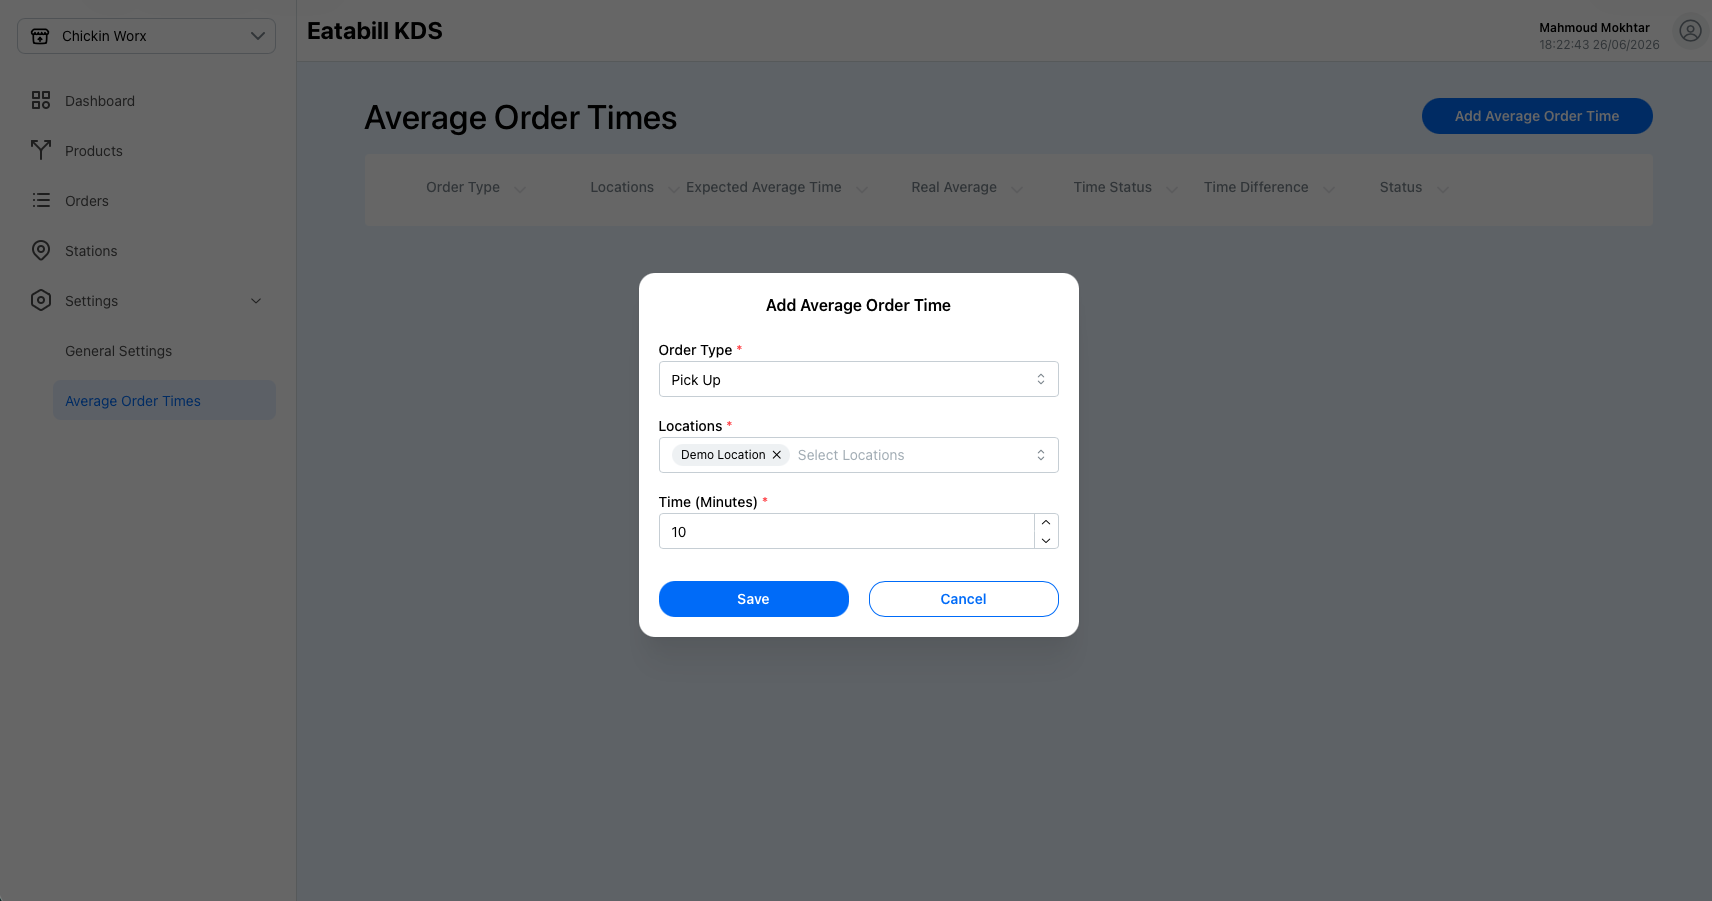Click the Eatabill KDS title
1712x901 pixels.
point(375,31)
